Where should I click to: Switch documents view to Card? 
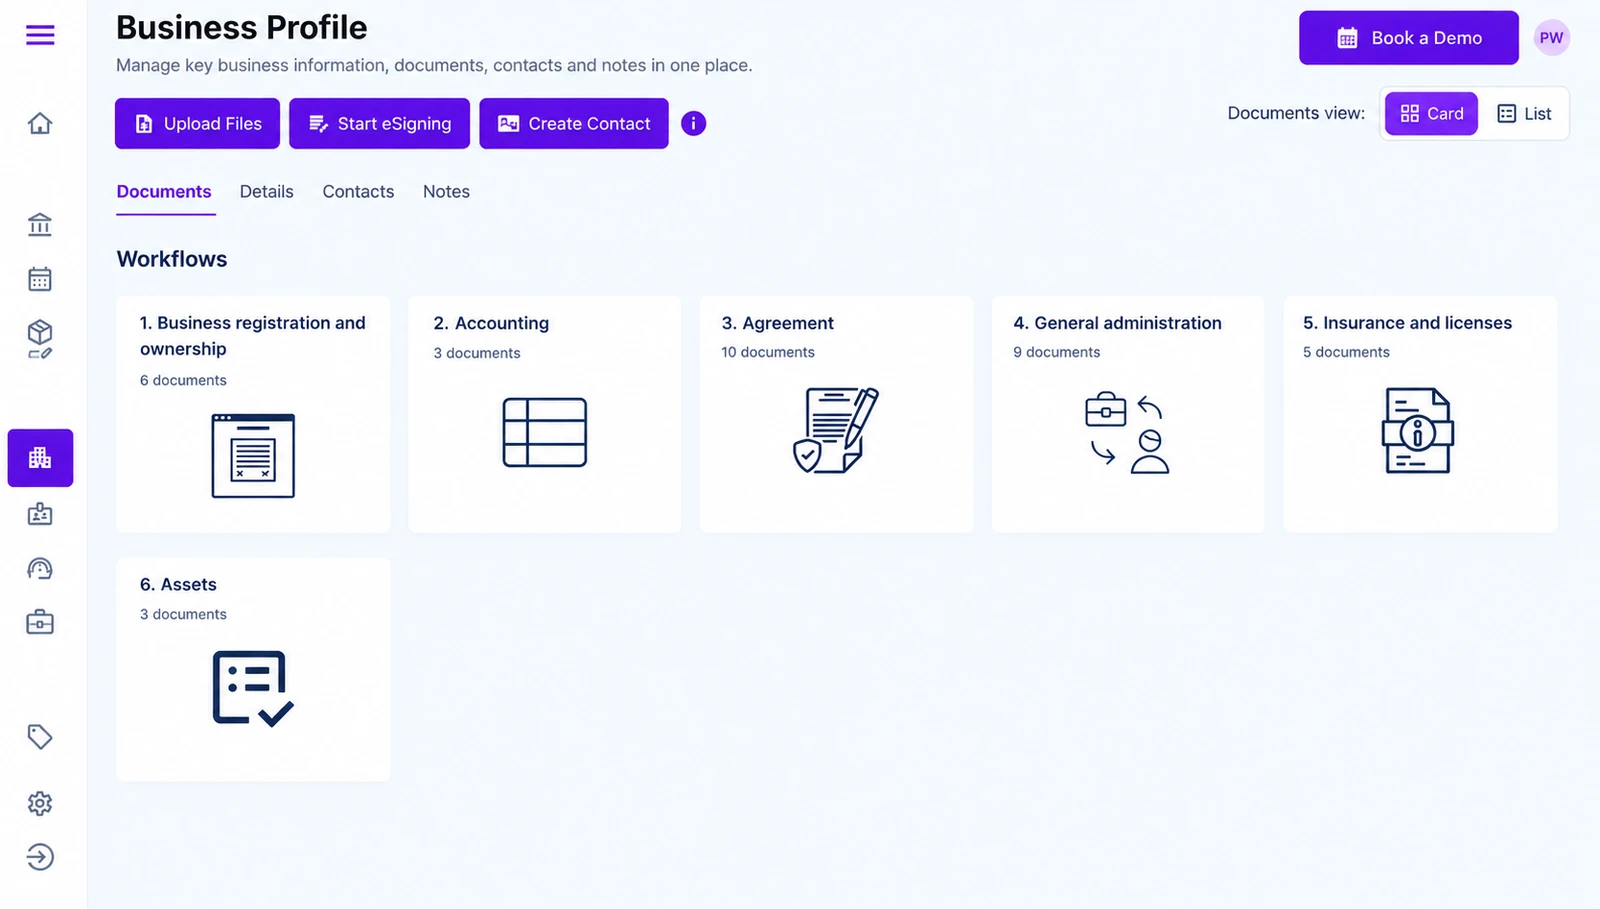(x=1431, y=114)
